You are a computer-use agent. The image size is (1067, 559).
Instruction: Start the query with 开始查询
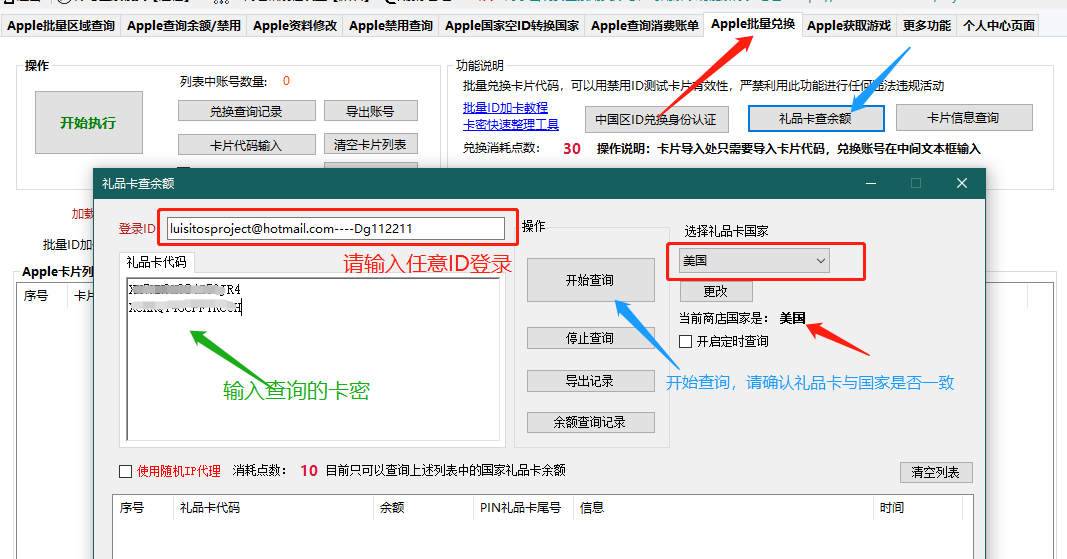click(590, 280)
